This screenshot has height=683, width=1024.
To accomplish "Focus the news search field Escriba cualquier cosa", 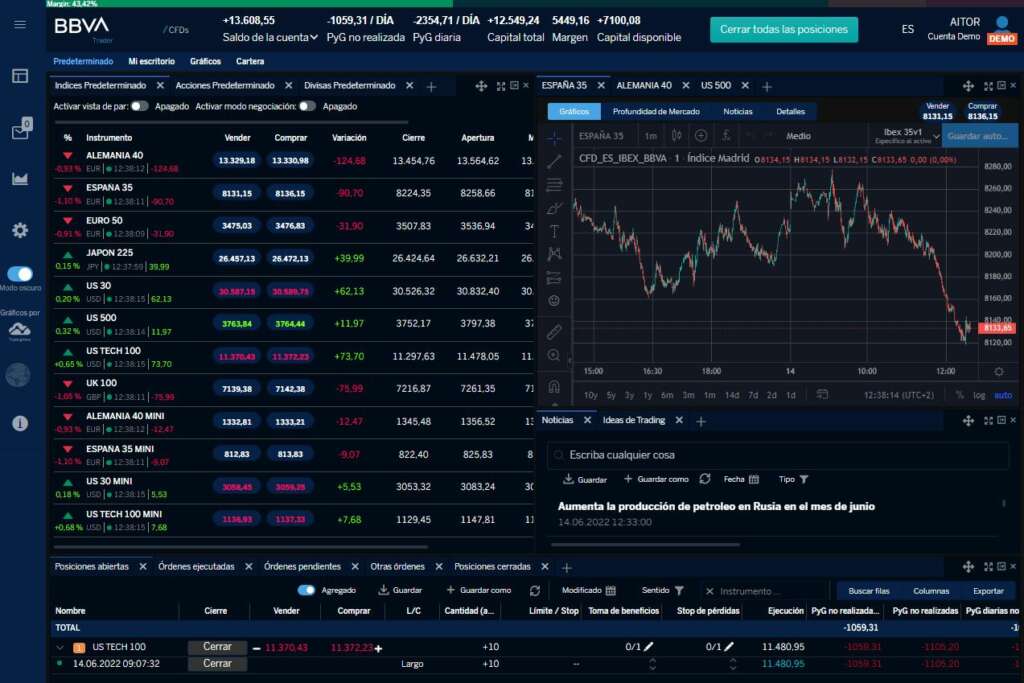I will 778,454.
